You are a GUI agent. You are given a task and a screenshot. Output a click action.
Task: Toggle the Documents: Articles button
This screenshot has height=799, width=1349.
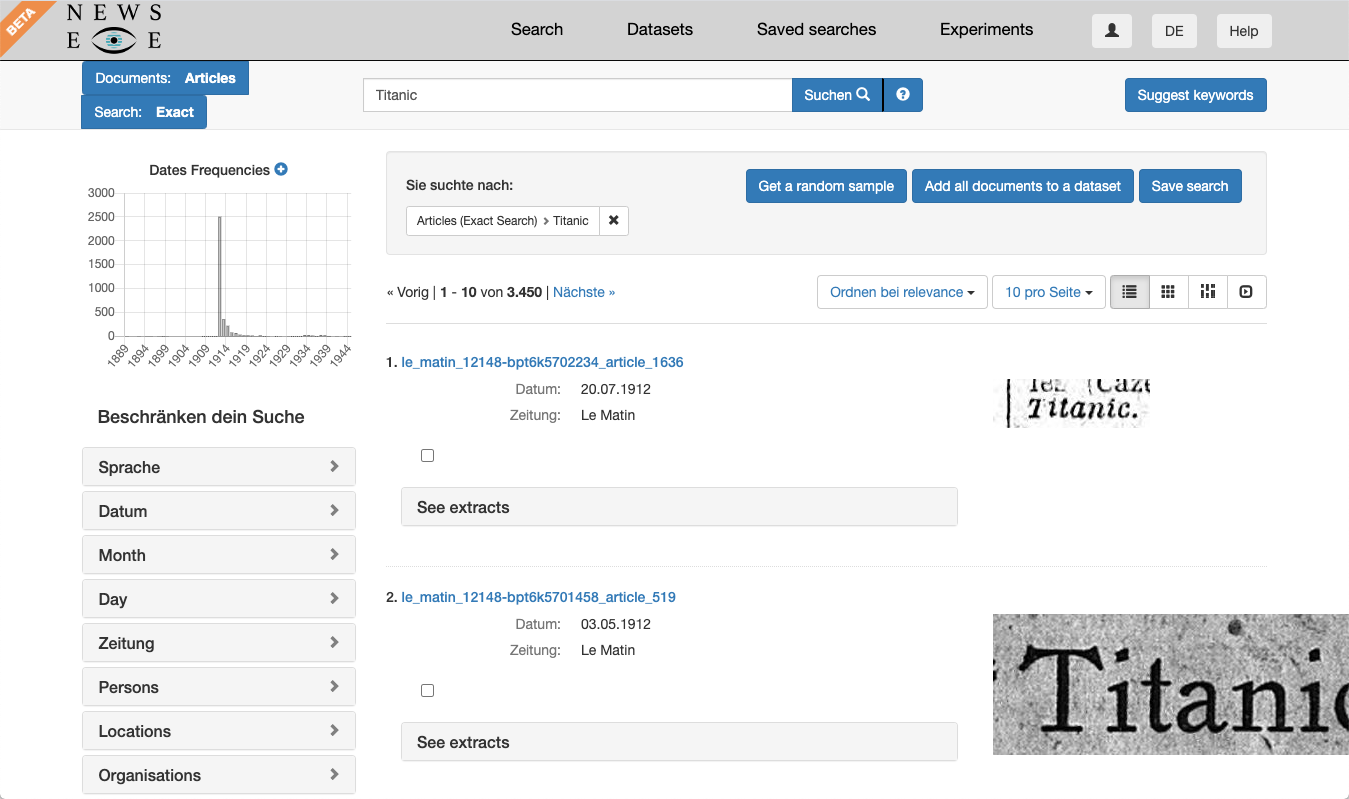coord(165,78)
